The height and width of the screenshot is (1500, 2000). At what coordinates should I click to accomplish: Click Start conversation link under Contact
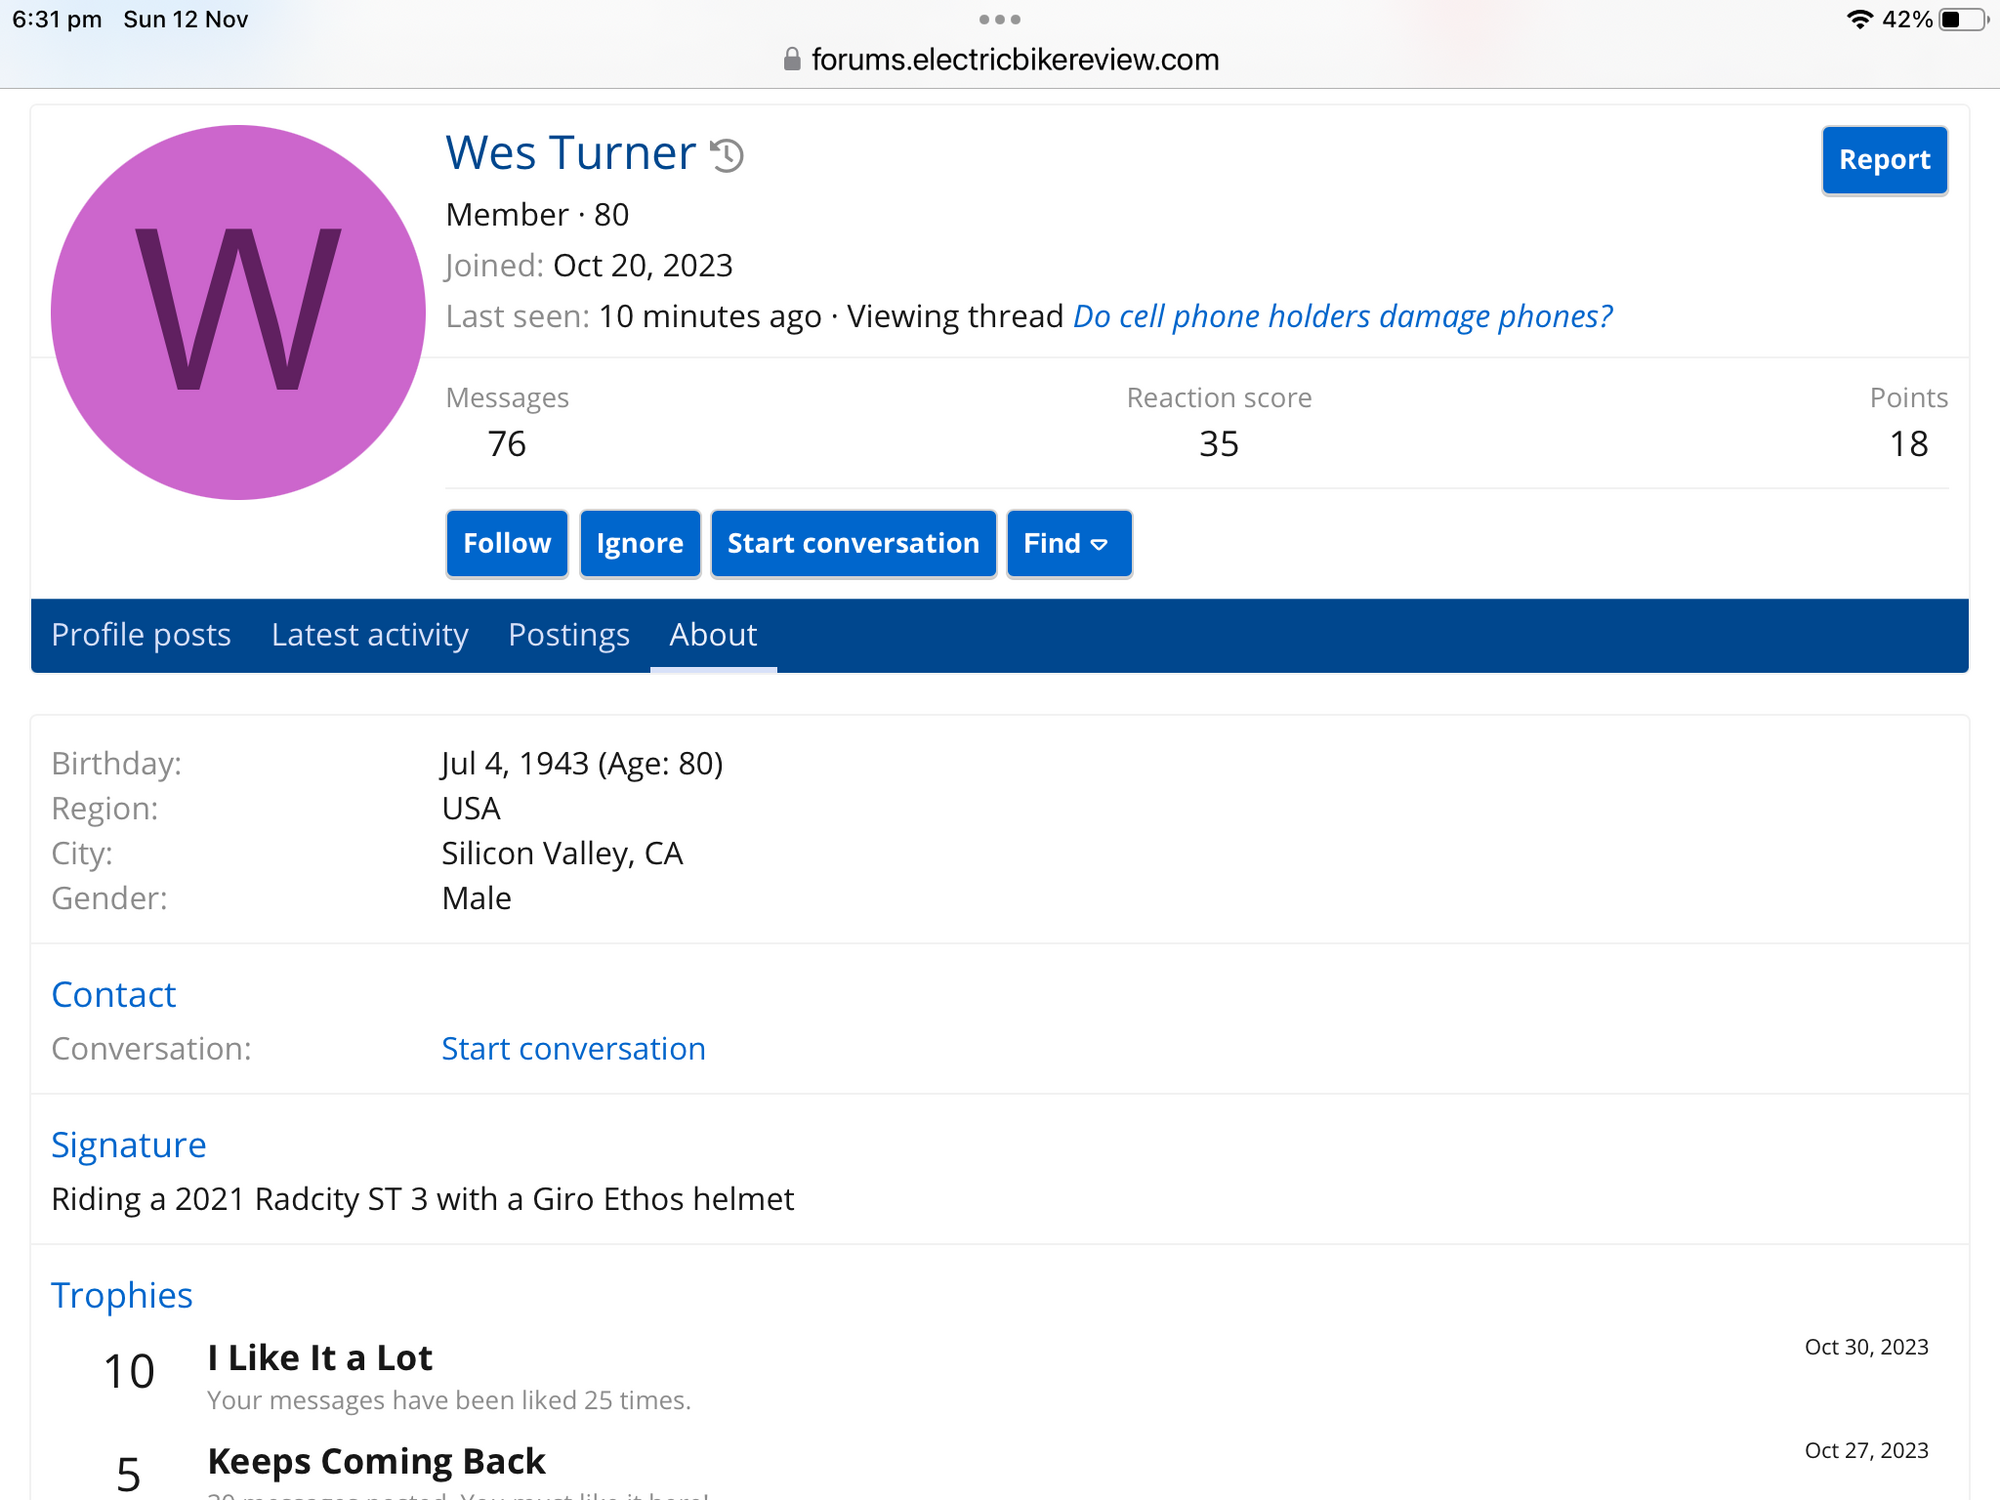tap(573, 1048)
